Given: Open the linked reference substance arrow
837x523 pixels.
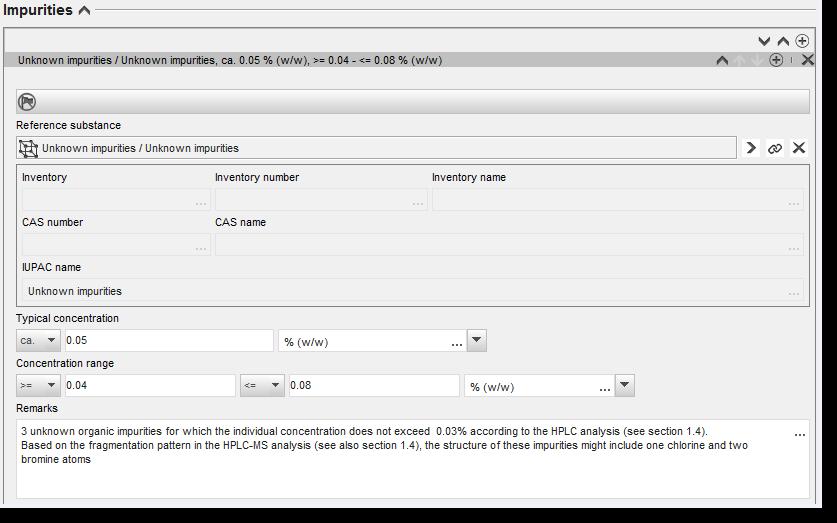Looking at the screenshot, I should point(751,148).
